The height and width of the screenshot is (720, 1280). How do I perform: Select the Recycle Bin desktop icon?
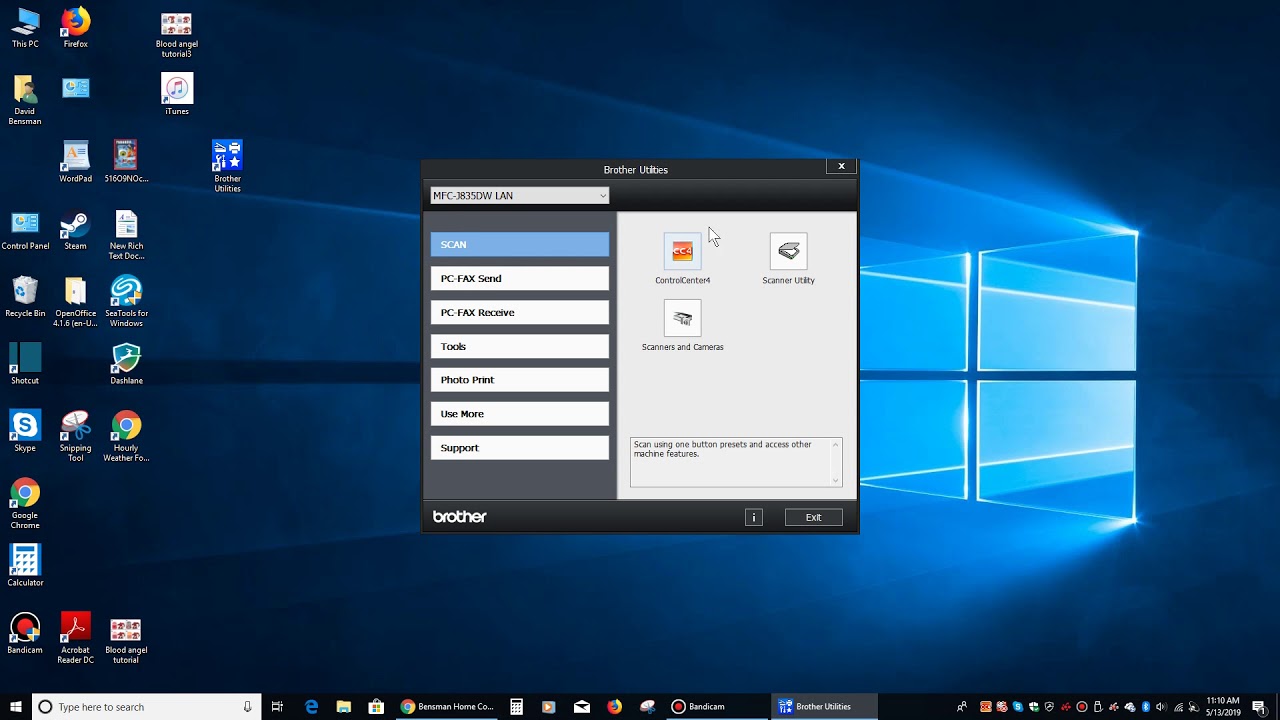click(x=25, y=297)
